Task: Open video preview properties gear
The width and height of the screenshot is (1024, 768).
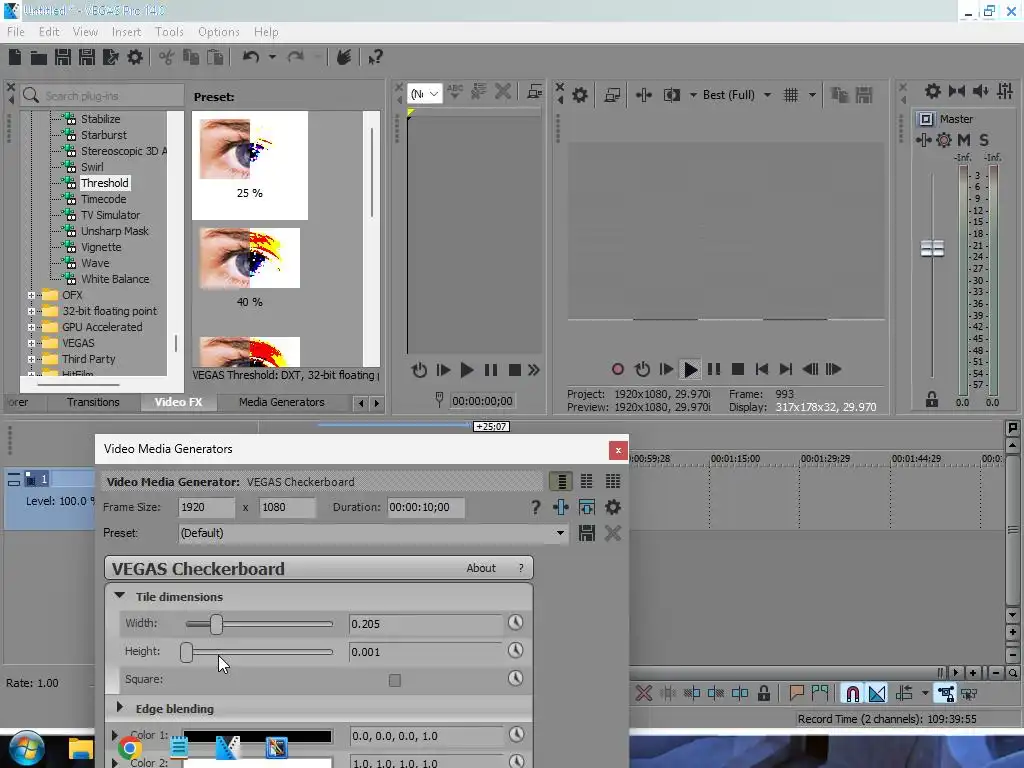Action: point(580,95)
